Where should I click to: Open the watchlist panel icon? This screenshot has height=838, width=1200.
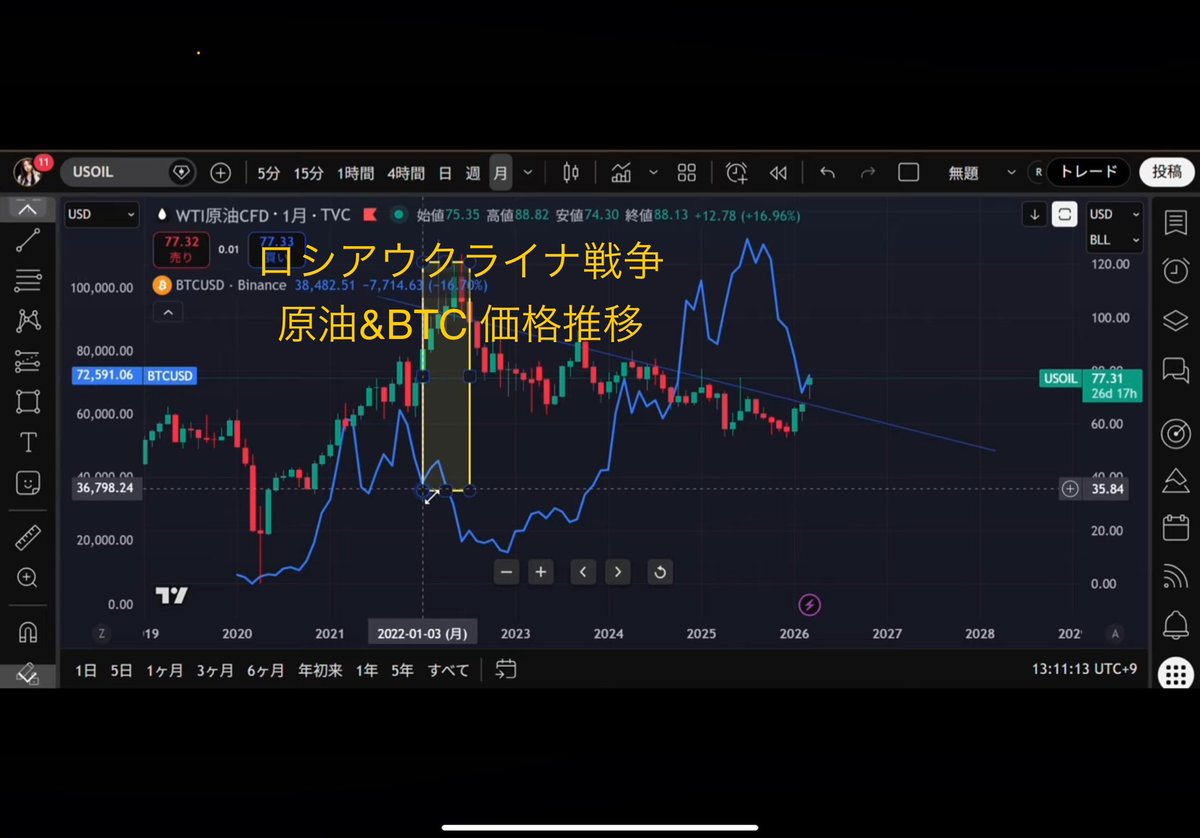click(1174, 222)
